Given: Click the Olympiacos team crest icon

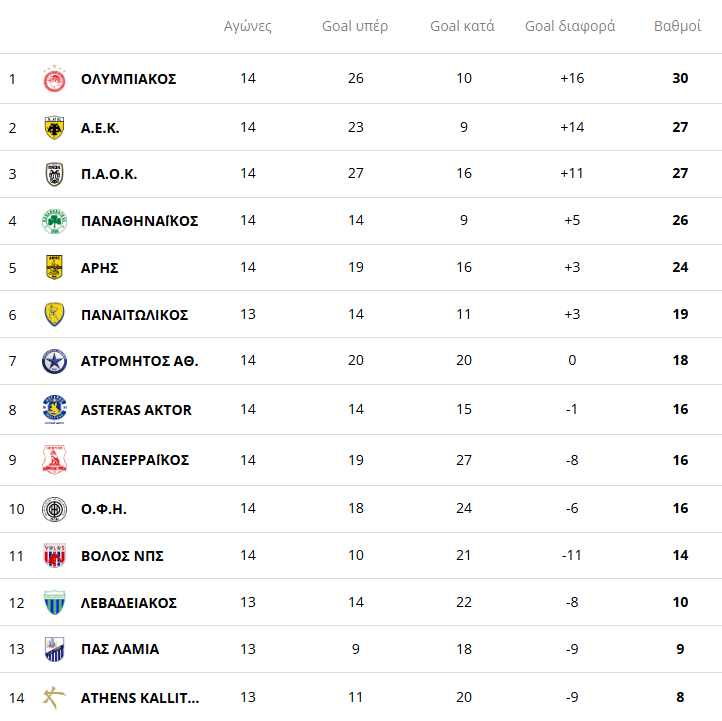Looking at the screenshot, I should (x=54, y=79).
